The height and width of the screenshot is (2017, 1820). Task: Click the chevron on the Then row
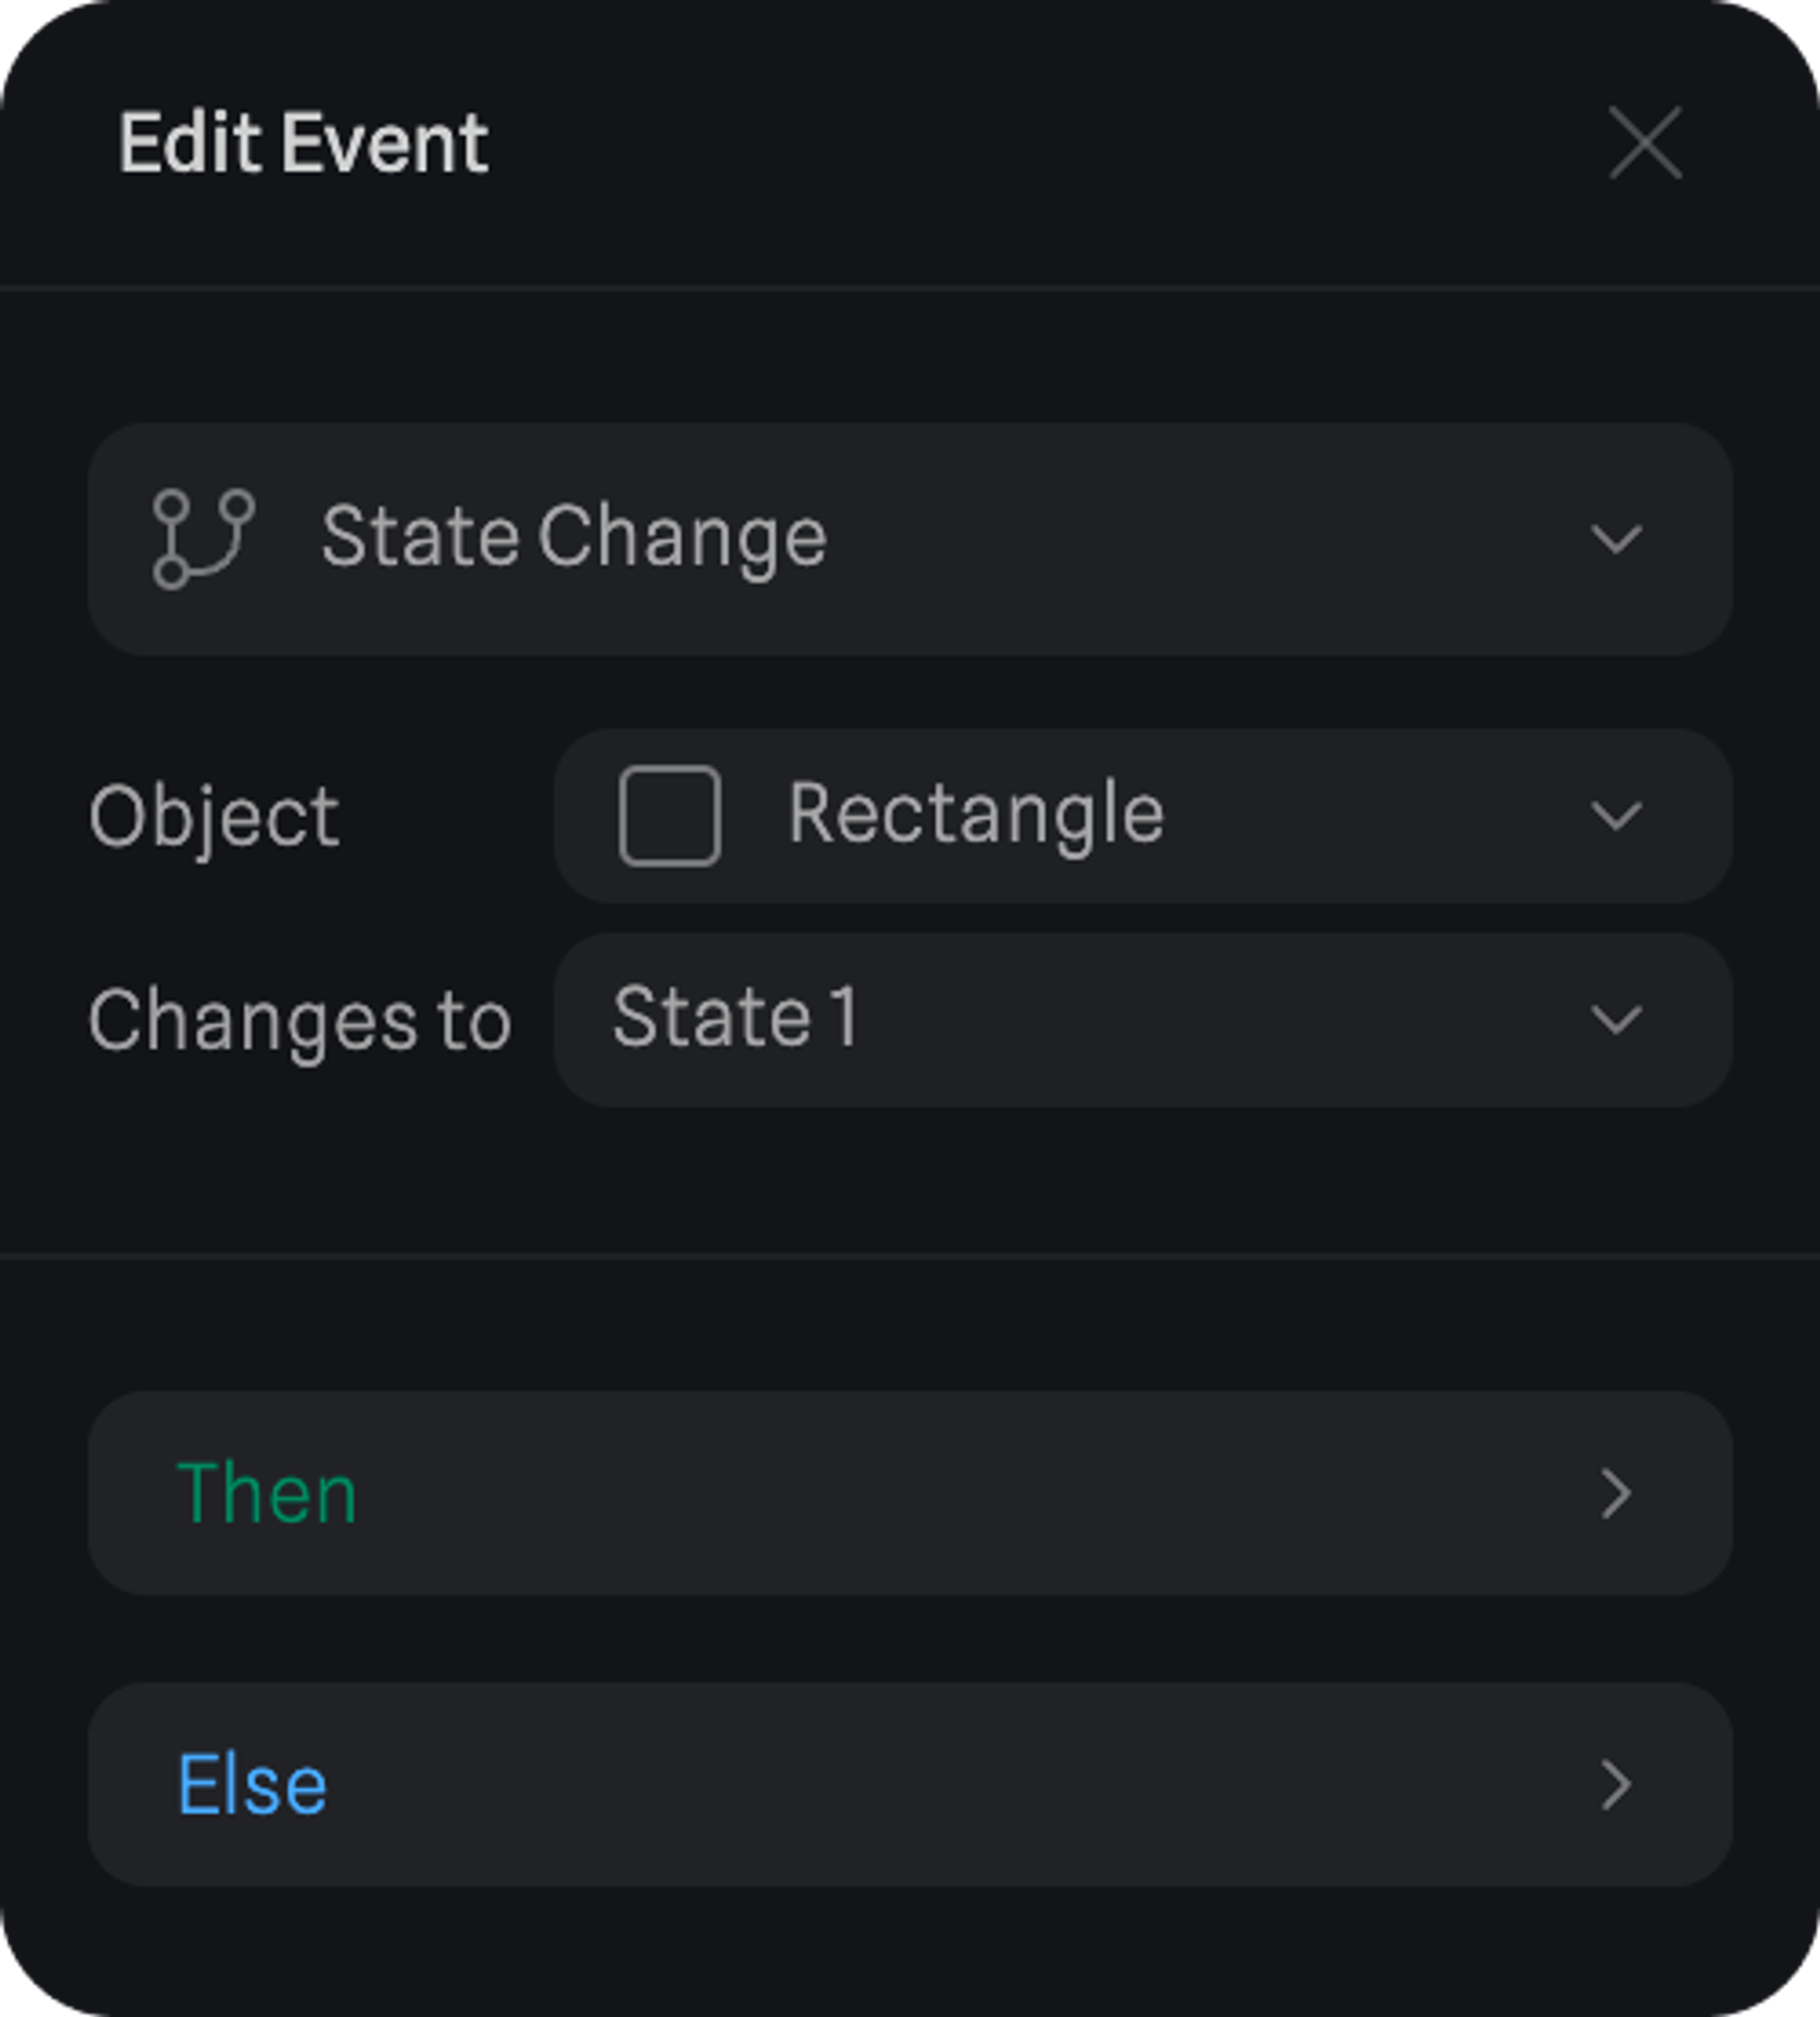click(1615, 1494)
